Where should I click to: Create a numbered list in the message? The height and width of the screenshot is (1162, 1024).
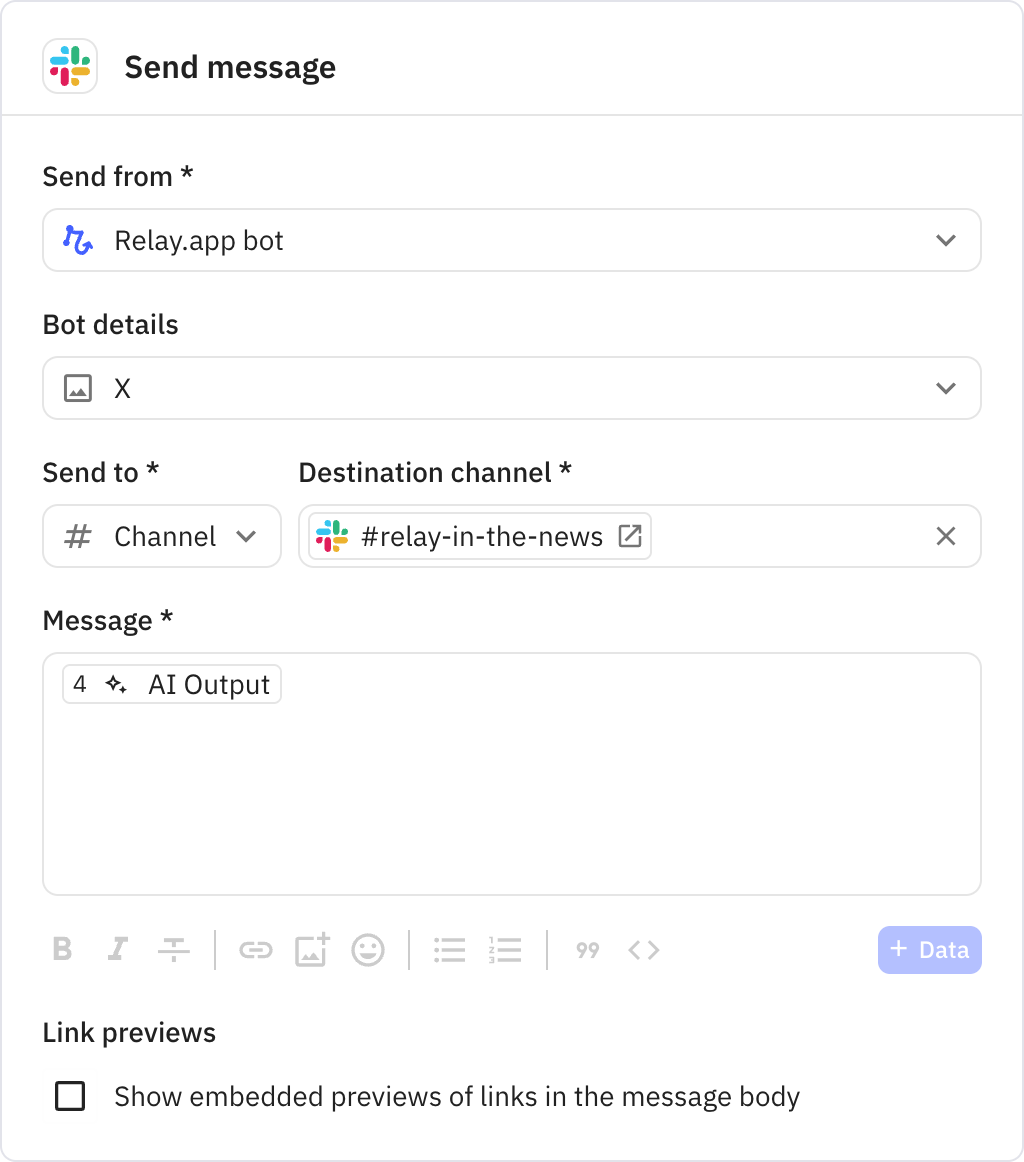coord(505,950)
